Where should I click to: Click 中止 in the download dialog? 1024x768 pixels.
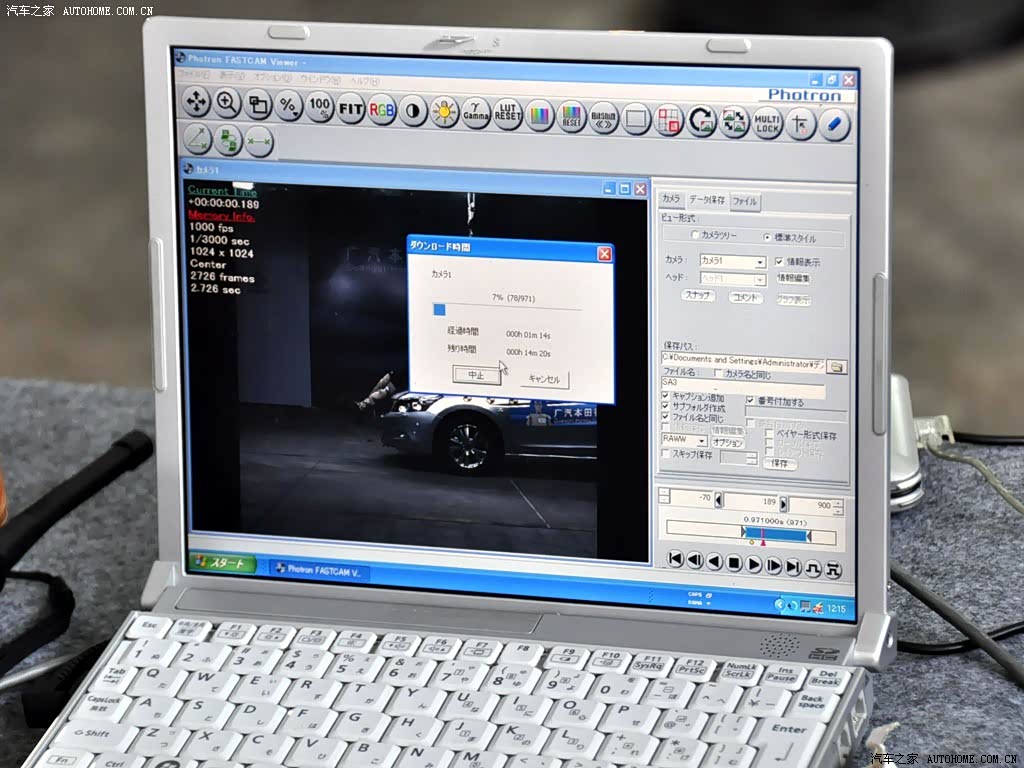coord(476,375)
